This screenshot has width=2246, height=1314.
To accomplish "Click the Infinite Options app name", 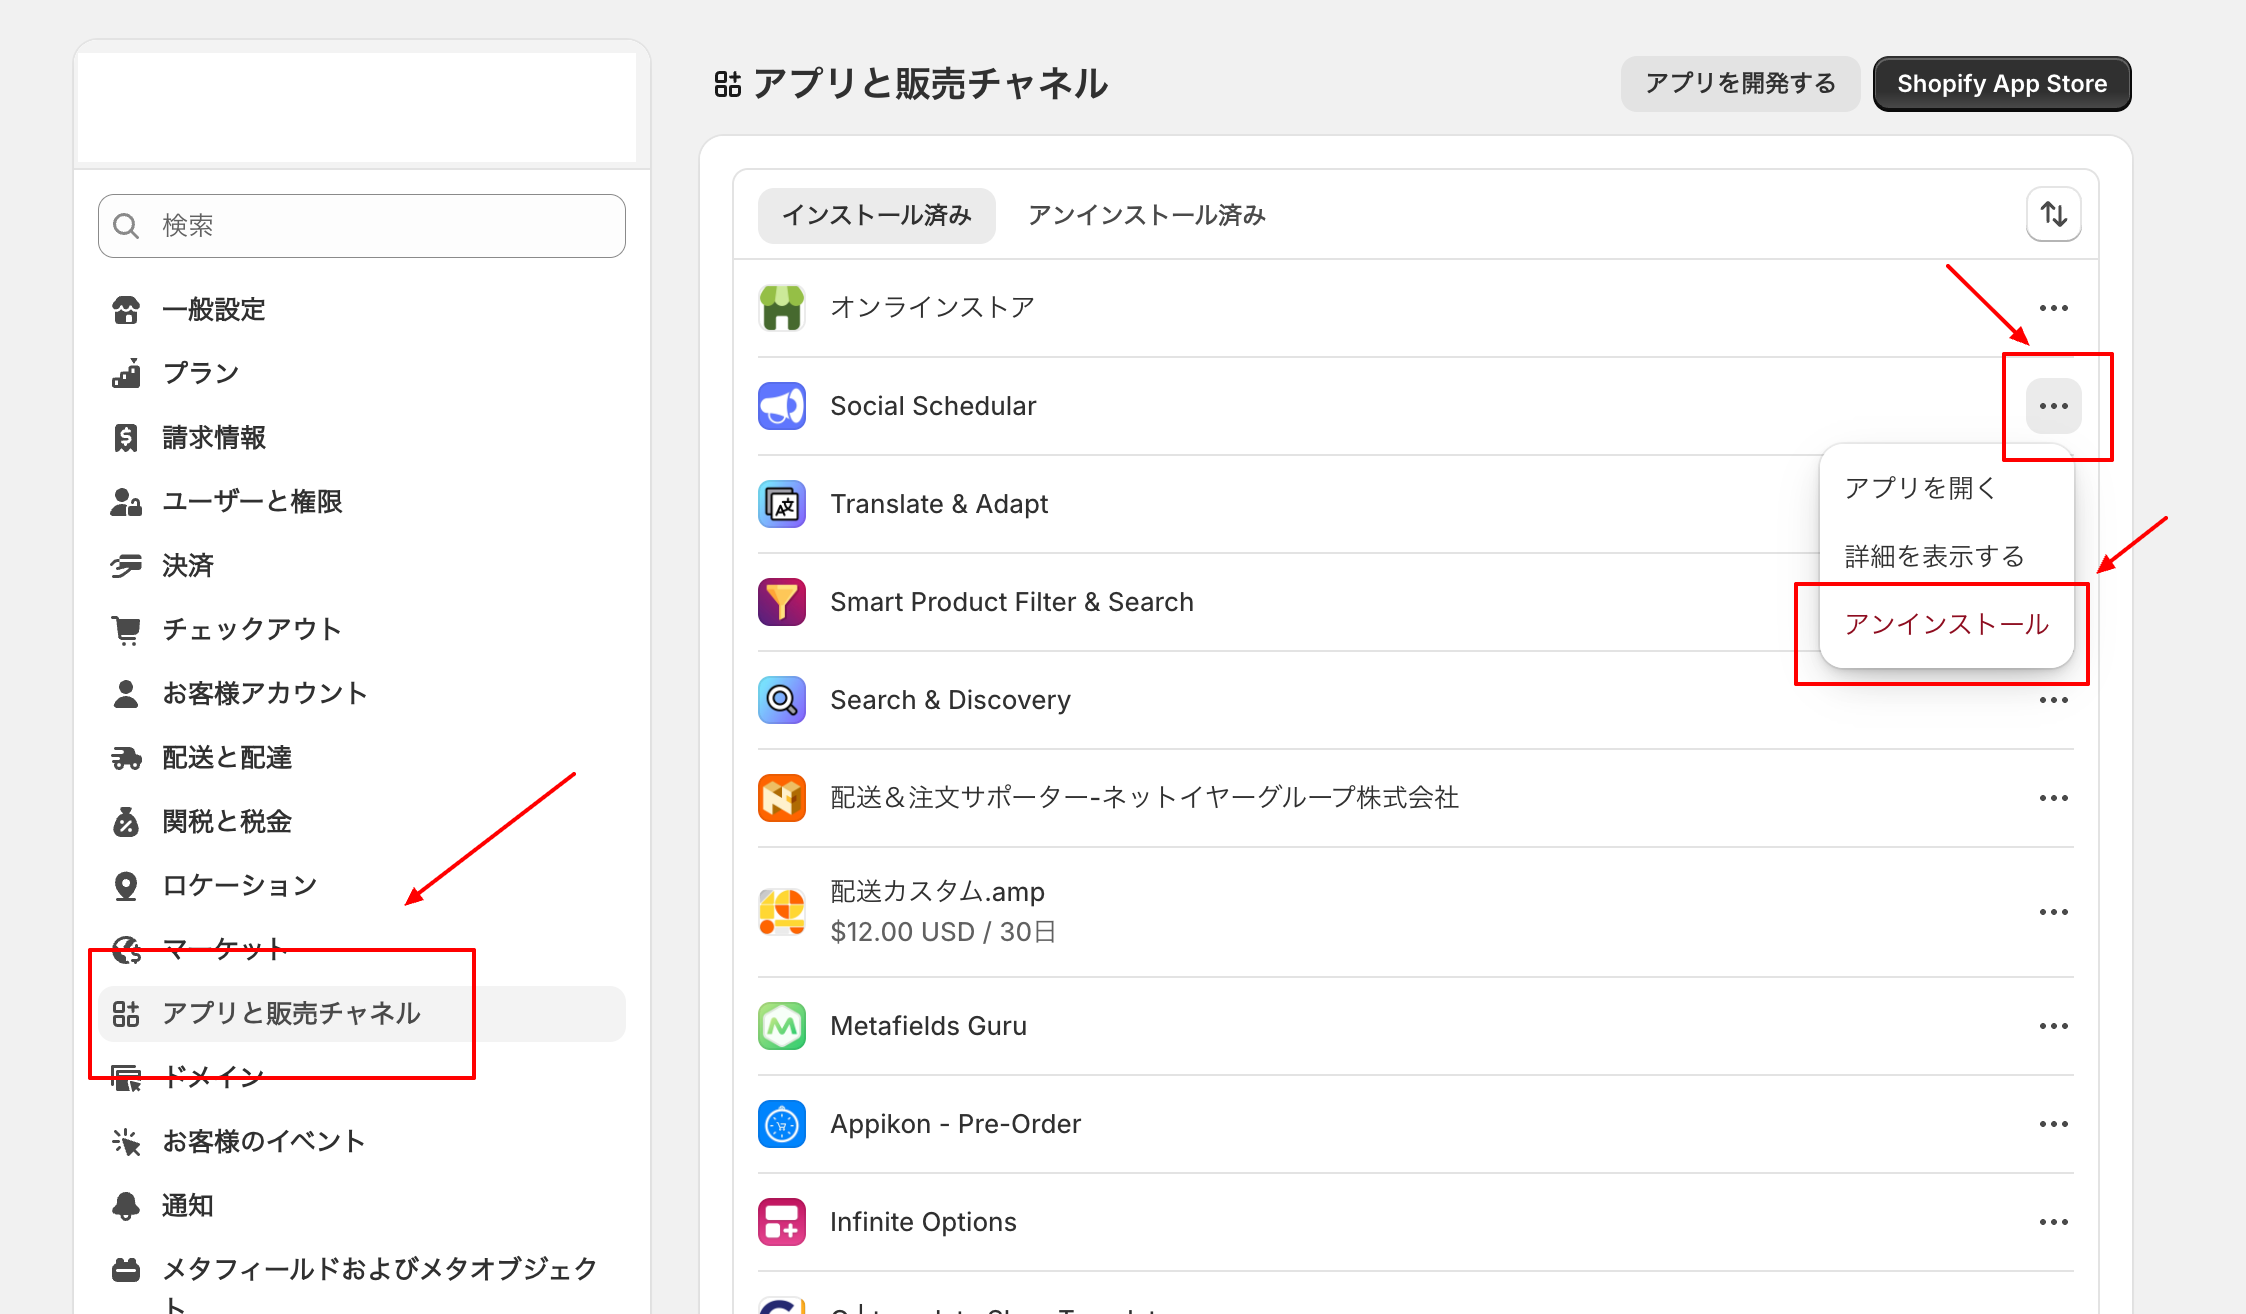I will coord(923,1222).
